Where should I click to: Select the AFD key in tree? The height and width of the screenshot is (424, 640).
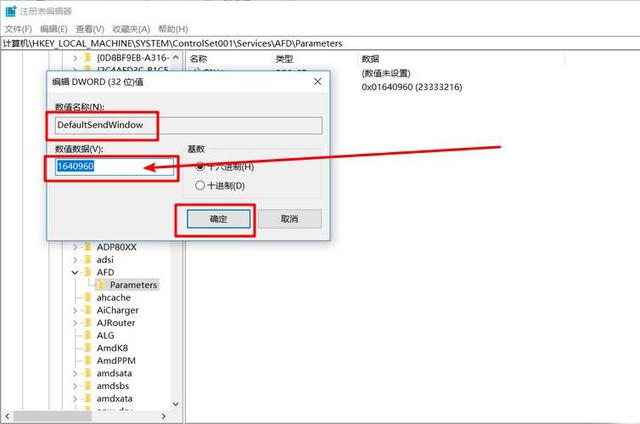[105, 272]
